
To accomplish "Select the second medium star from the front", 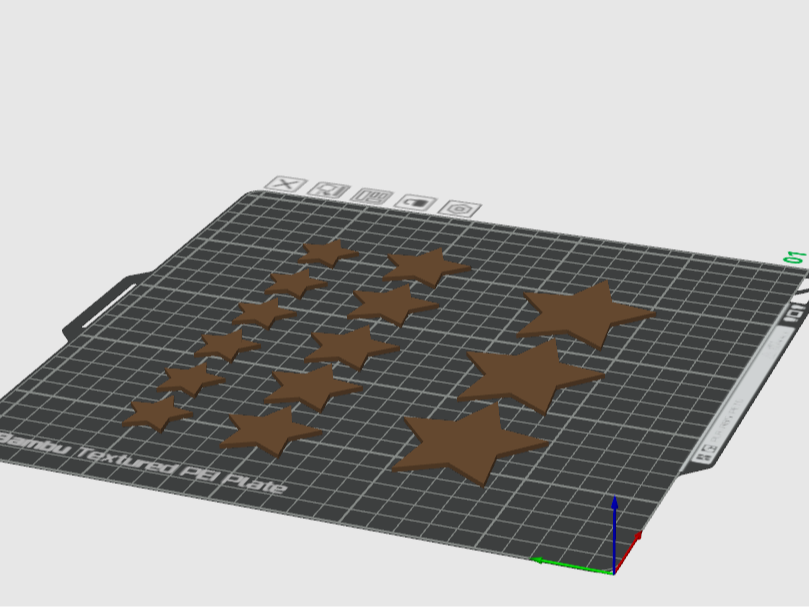I will click(313, 388).
